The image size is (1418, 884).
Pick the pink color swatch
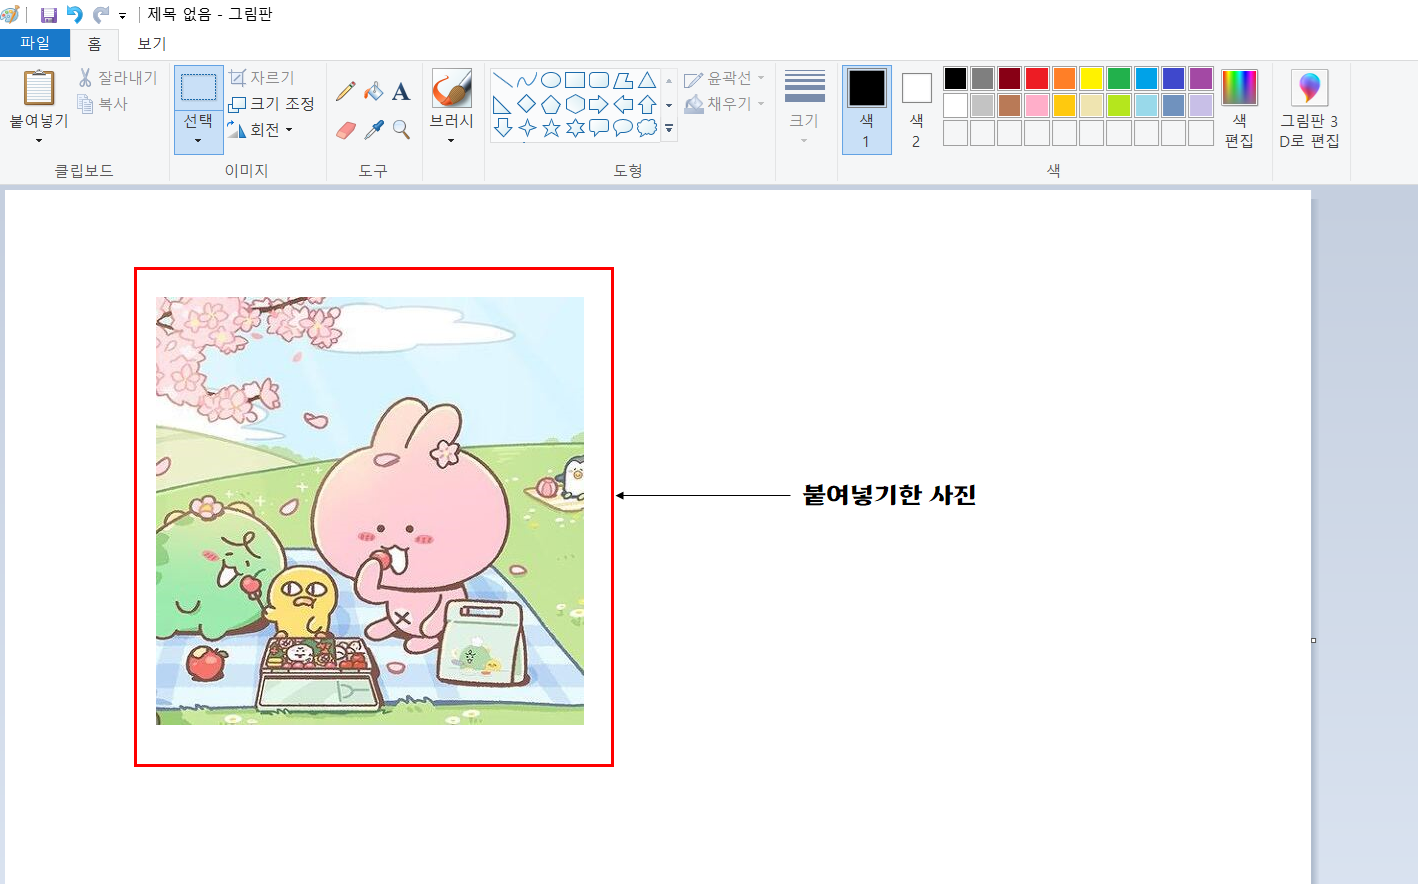tap(1037, 105)
